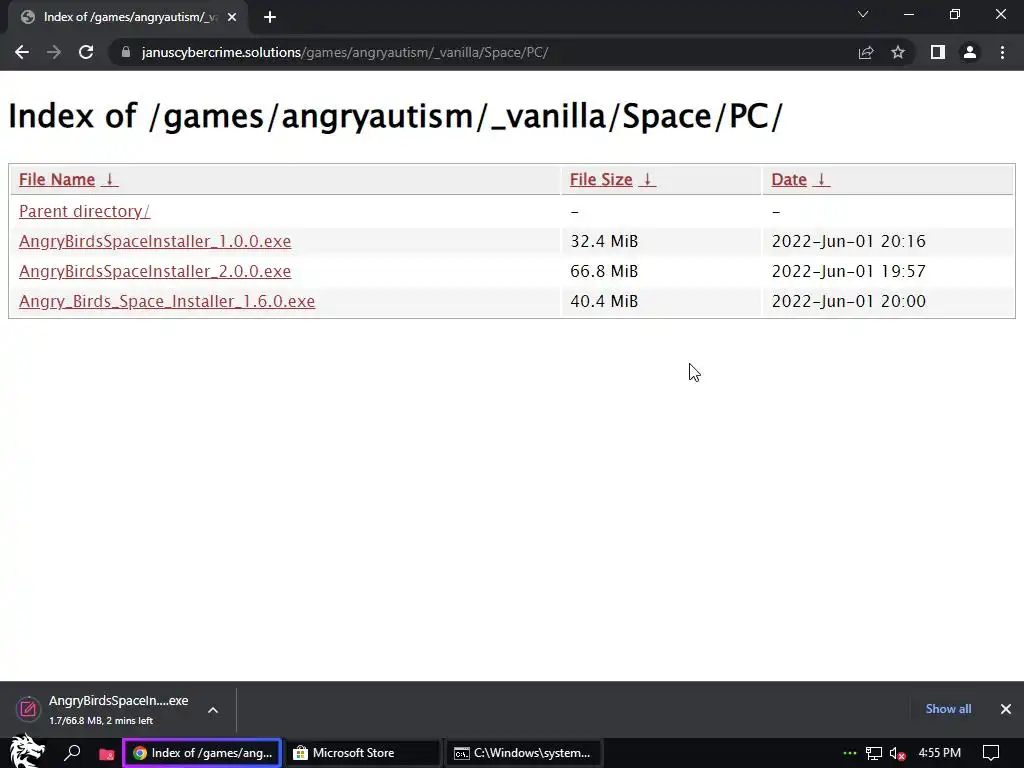Image resolution: width=1024 pixels, height=768 pixels.
Task: Close the Index of /games tab
Action: pyautogui.click(x=232, y=18)
